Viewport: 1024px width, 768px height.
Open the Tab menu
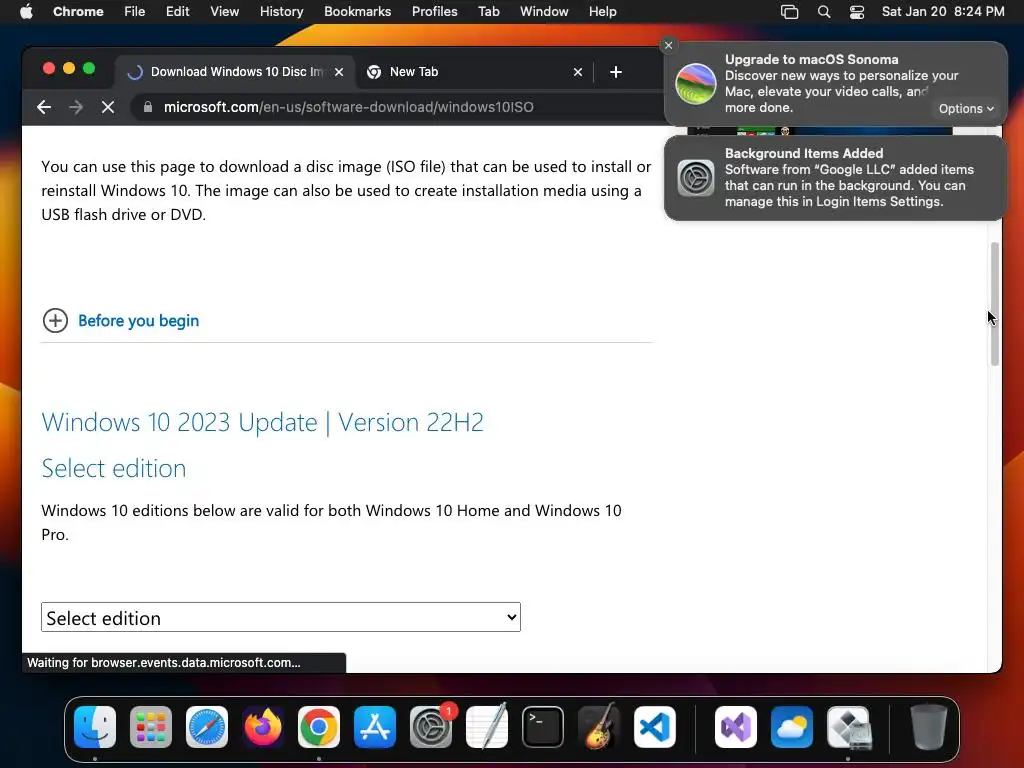(x=488, y=11)
